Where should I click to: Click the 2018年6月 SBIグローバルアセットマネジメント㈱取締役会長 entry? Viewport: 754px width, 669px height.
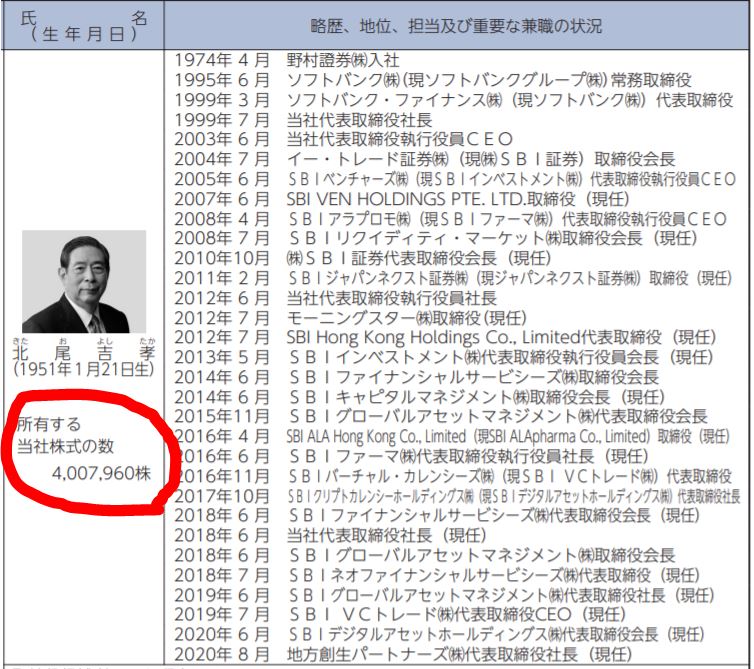(x=481, y=555)
